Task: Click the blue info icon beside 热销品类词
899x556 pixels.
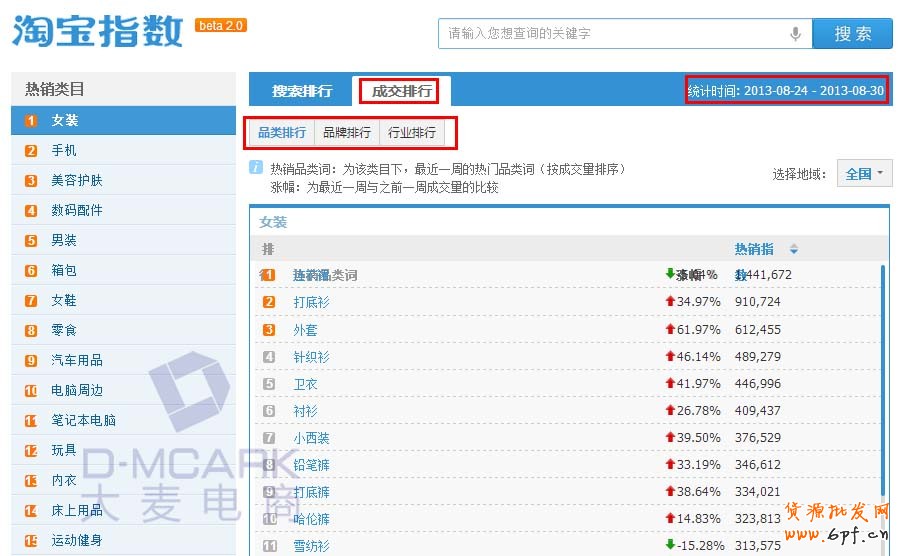Action: pos(256,167)
